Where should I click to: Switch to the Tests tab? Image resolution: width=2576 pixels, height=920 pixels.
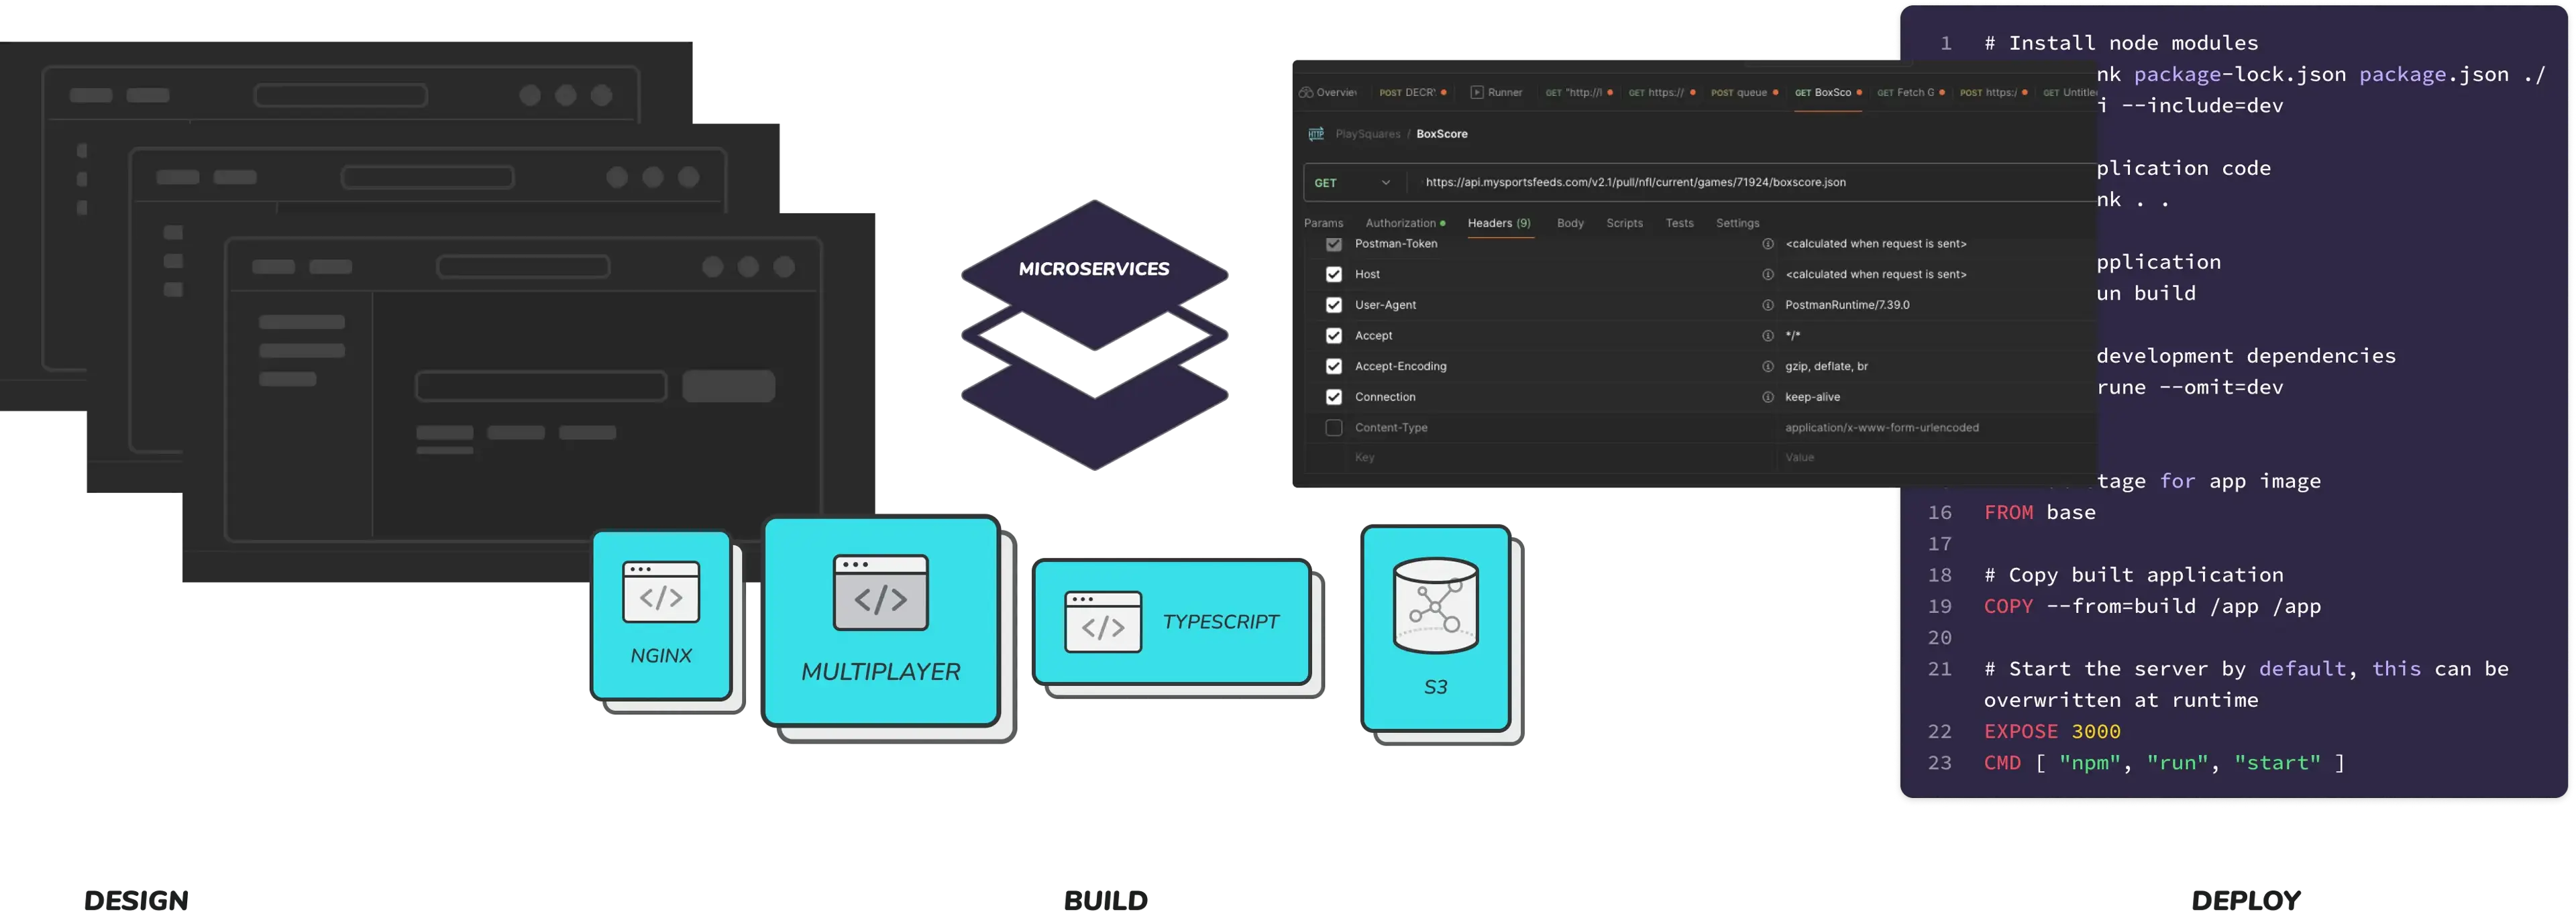coord(1679,223)
